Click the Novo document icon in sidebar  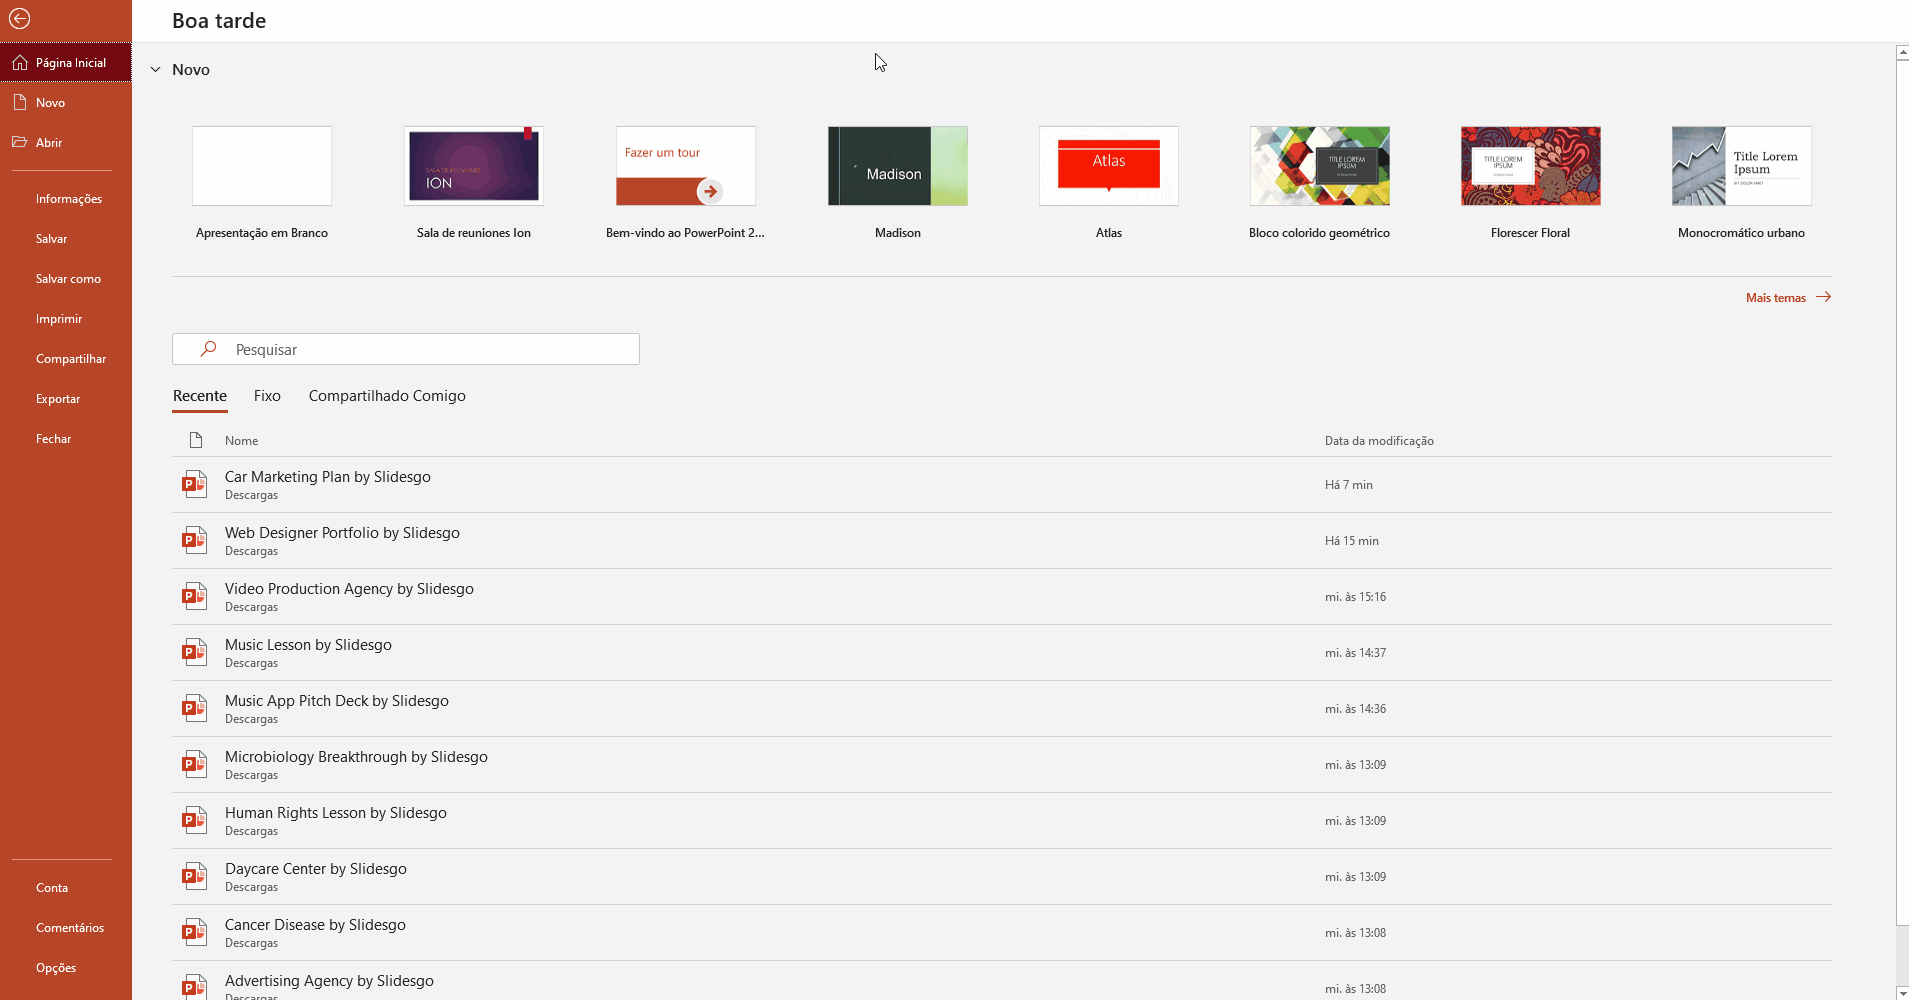click(20, 102)
